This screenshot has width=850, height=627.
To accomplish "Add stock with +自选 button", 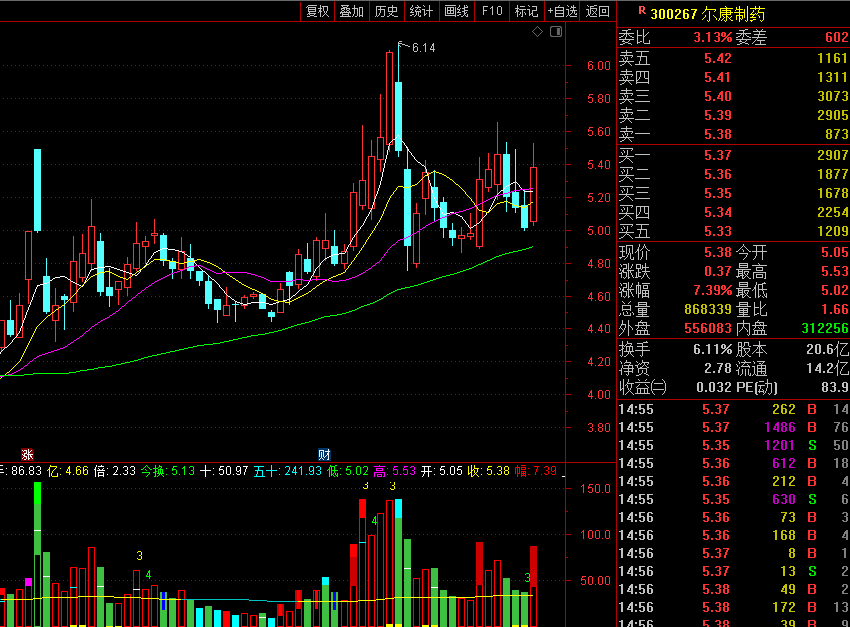I will tap(562, 11).
